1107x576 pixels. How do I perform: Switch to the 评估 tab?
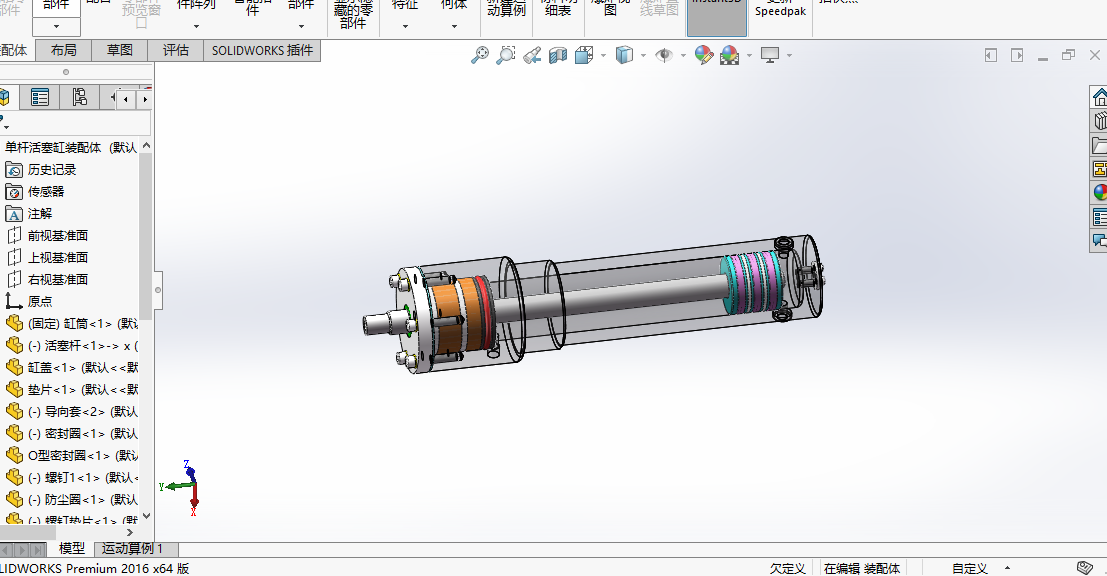click(176, 50)
